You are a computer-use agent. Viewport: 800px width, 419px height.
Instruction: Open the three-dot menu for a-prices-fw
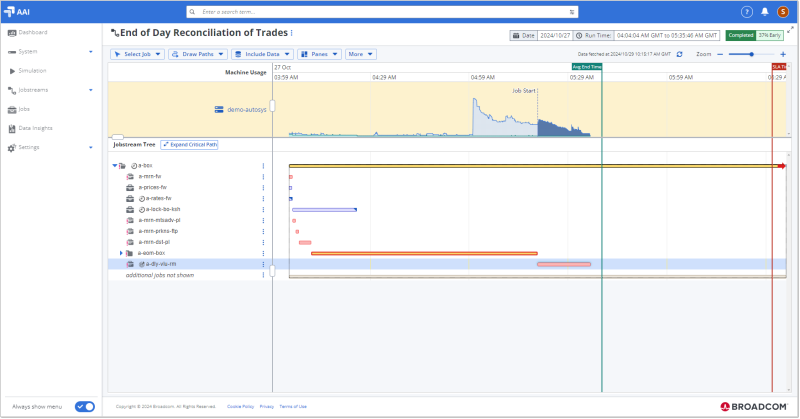[263, 188]
